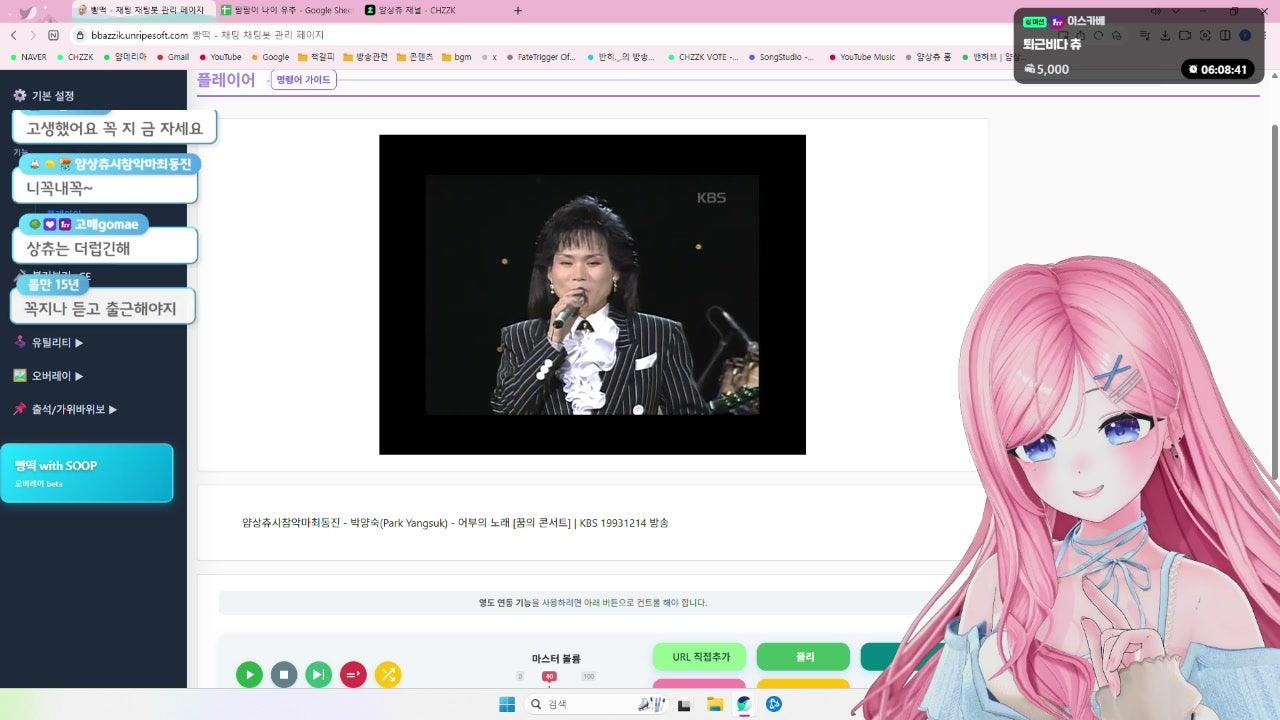The width and height of the screenshot is (1280, 720).
Task: Stop playback with the gray stop button
Action: [x=284, y=675]
